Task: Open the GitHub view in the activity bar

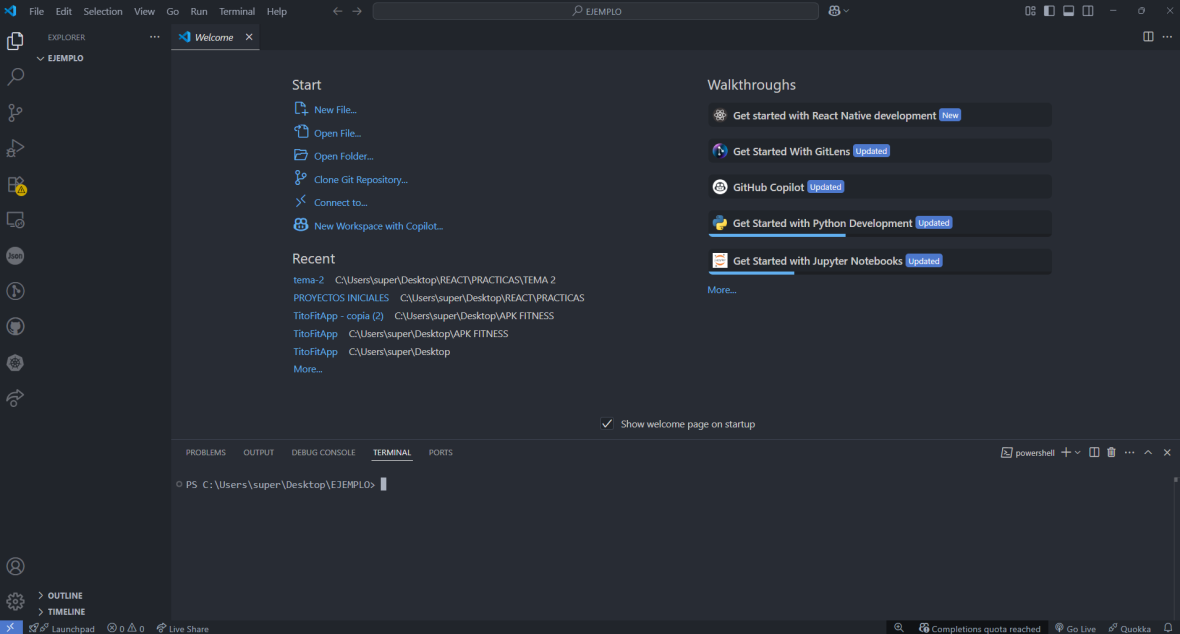Action: pos(15,327)
